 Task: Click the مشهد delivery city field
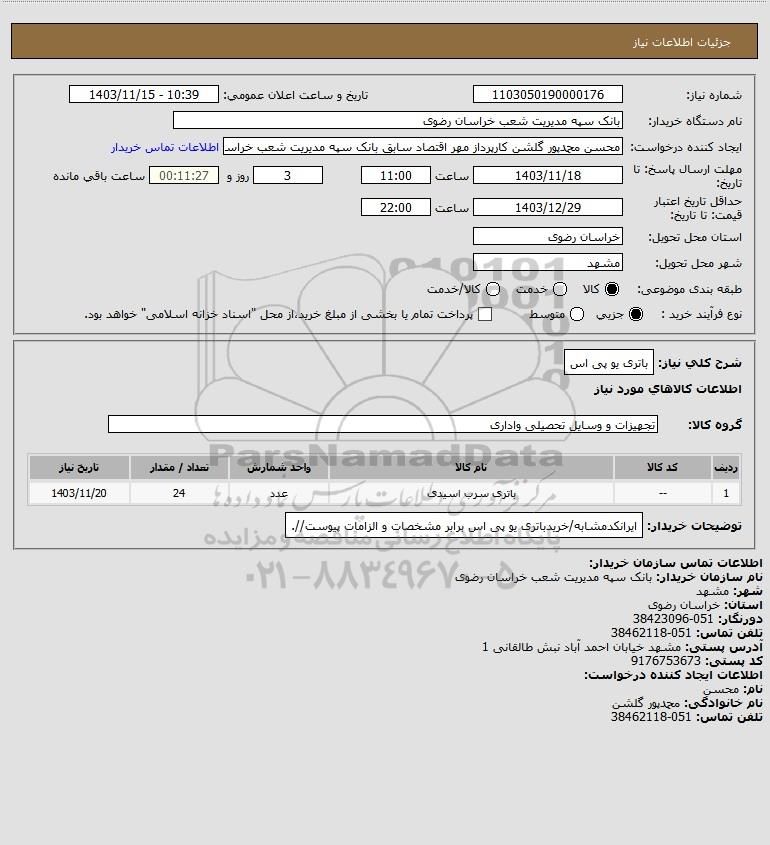click(547, 262)
